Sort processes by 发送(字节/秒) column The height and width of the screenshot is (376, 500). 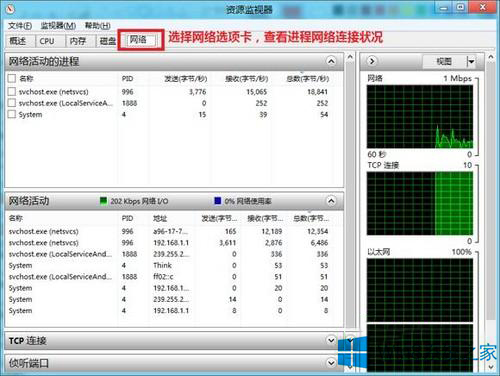click(185, 79)
